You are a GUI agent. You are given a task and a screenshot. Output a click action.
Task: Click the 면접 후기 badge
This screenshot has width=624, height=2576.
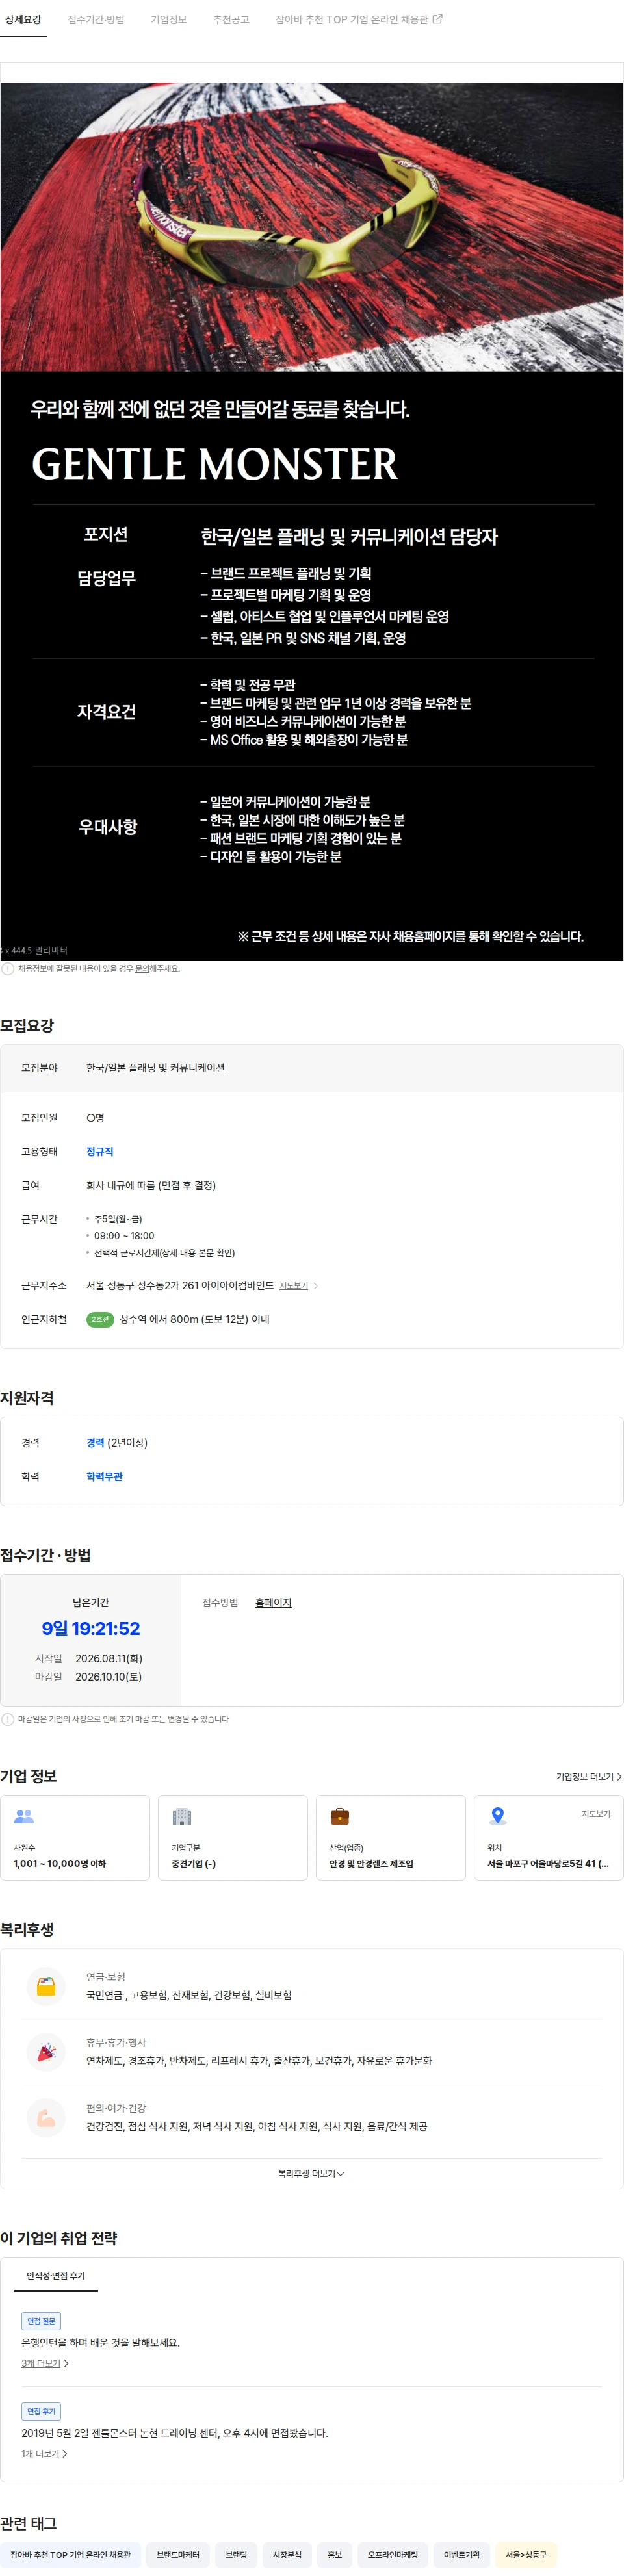tap(41, 2411)
